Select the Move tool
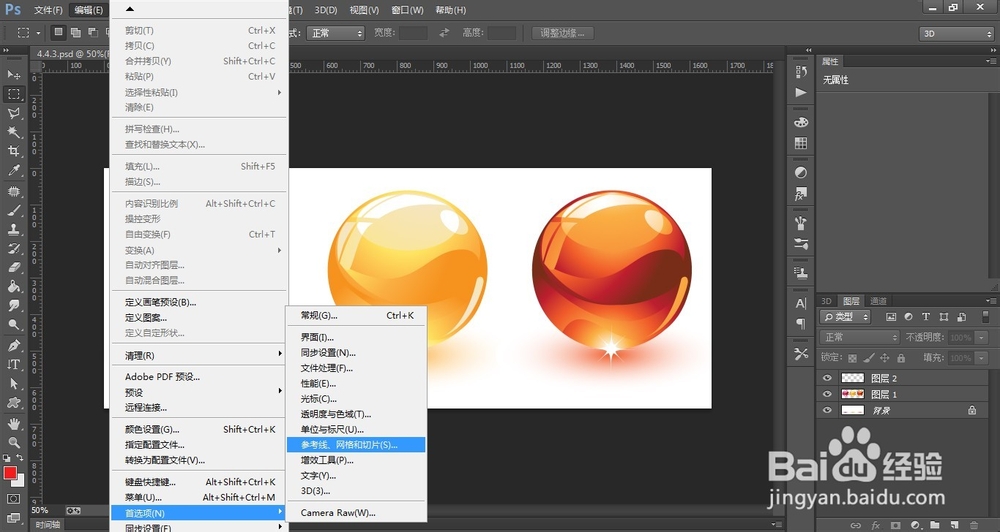Viewport: 1000px width, 532px height. tap(13, 75)
